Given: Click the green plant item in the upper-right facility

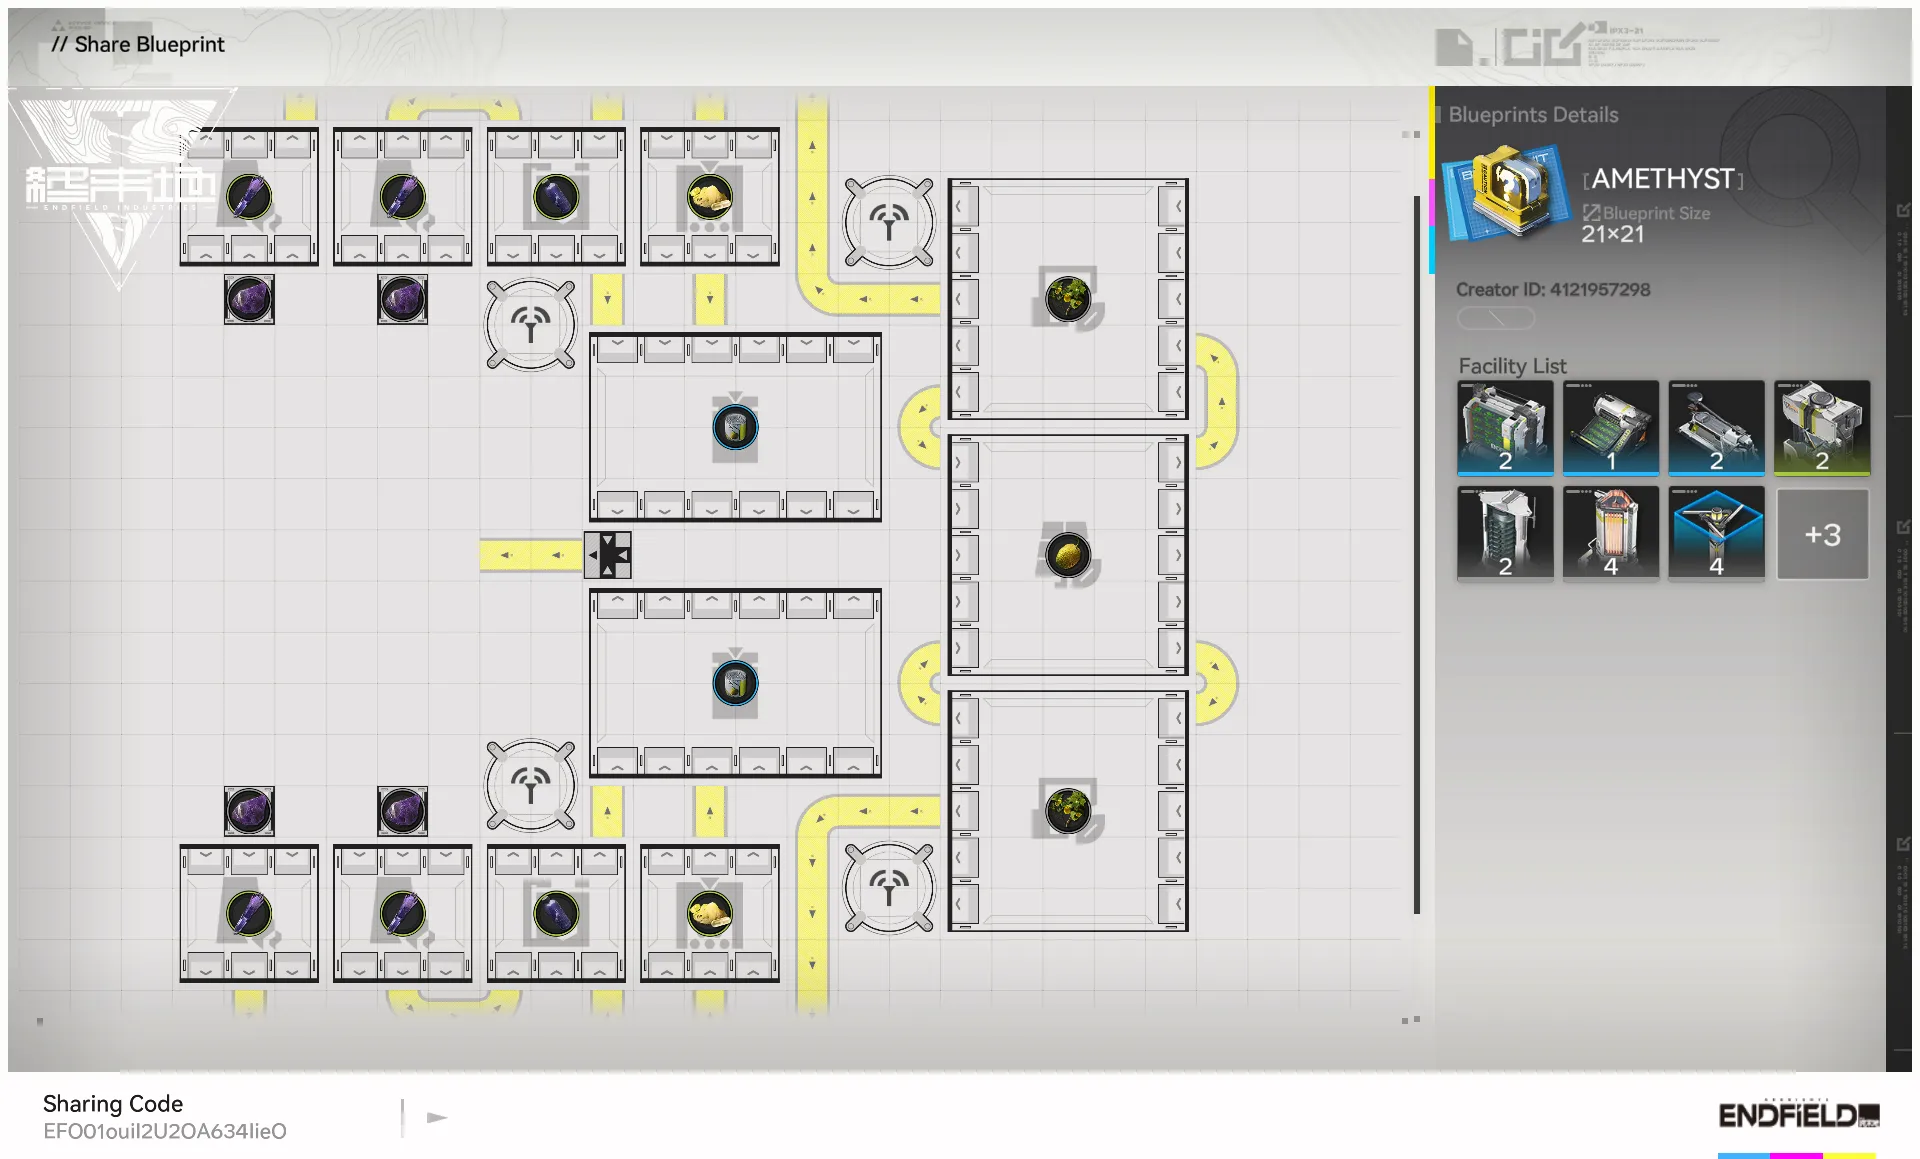Looking at the screenshot, I should point(1068,298).
